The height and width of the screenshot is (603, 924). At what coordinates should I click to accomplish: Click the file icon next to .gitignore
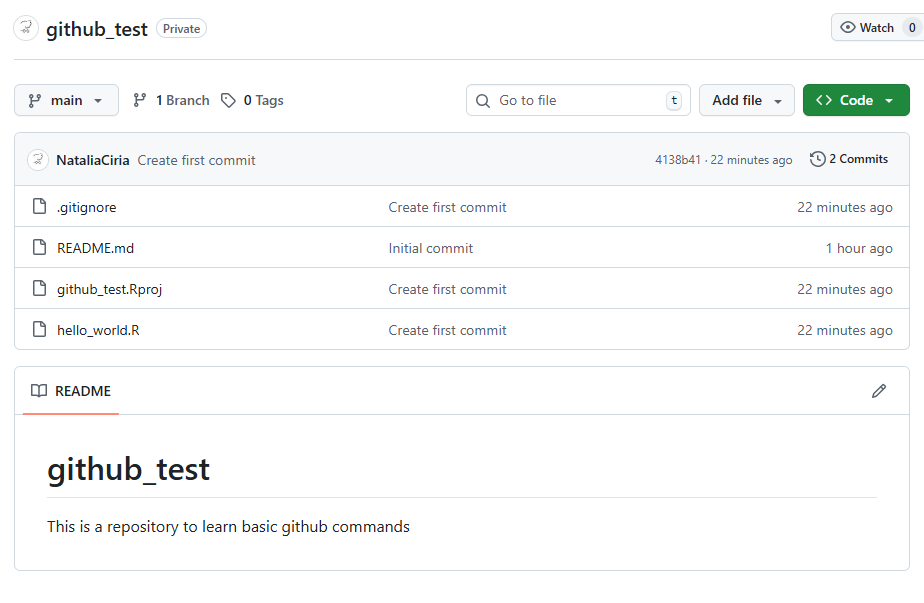tap(40, 207)
